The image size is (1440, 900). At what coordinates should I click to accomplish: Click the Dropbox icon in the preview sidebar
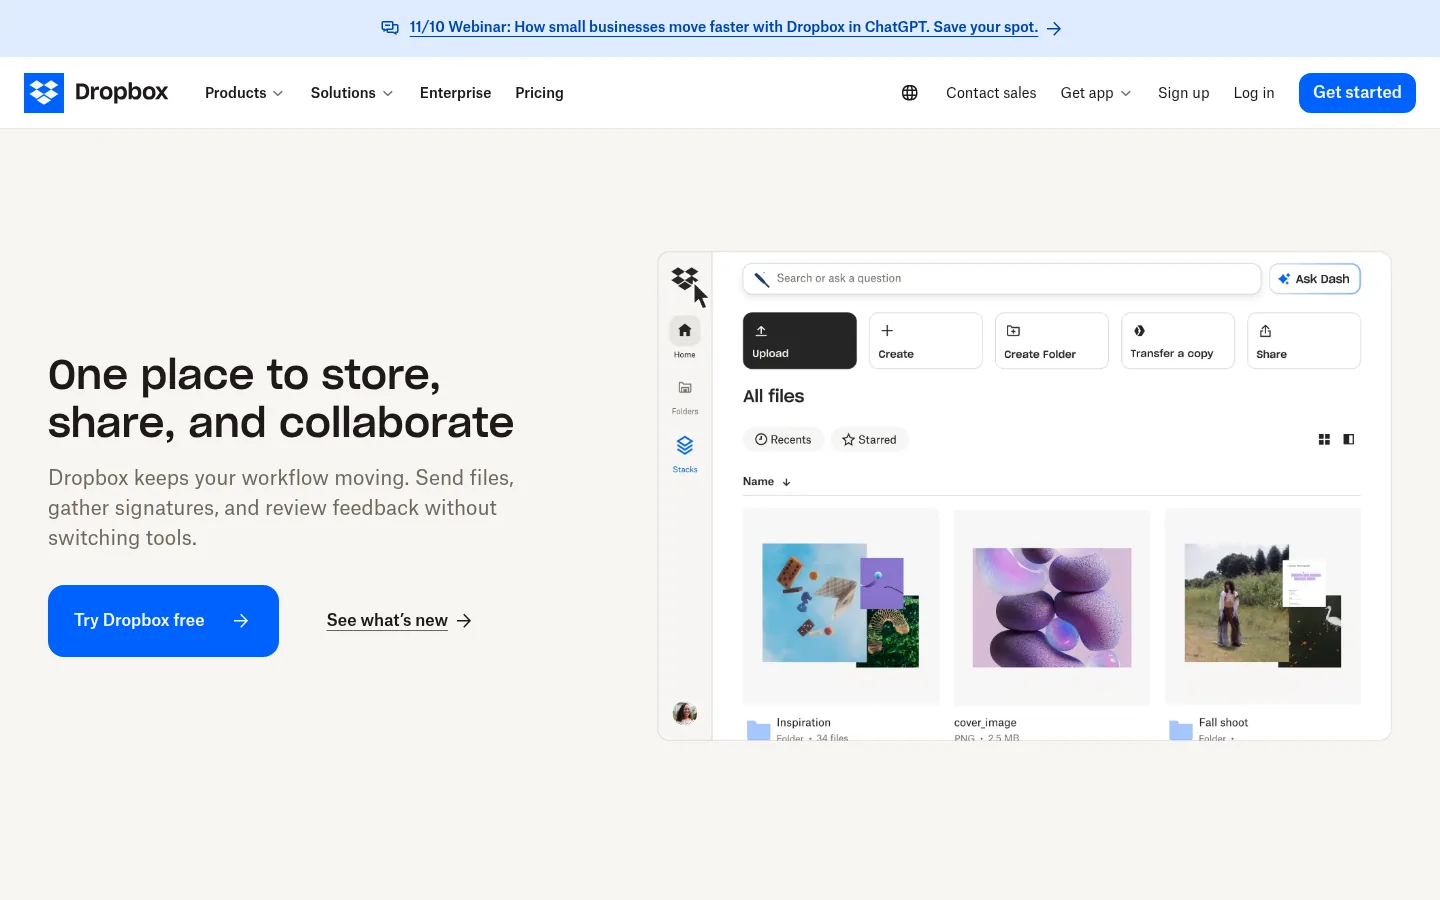click(685, 279)
